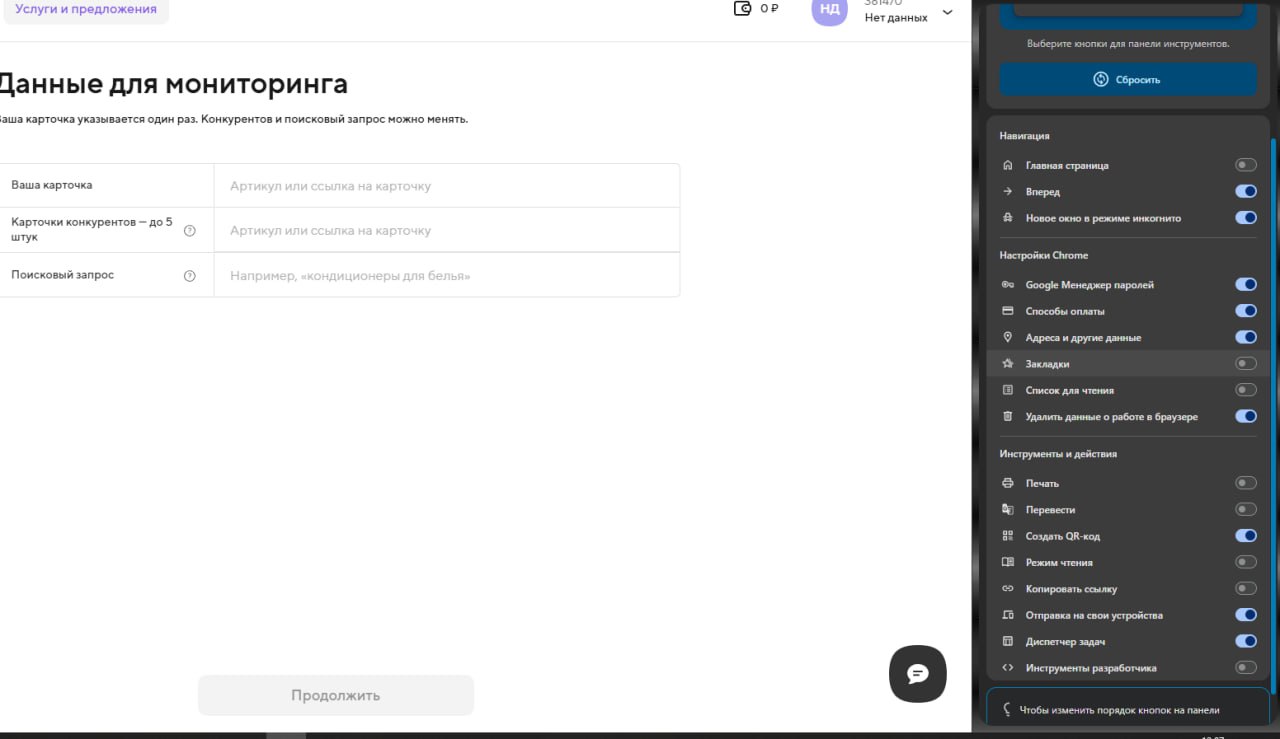
Task: Switch off Создать QR-код toggle
Action: [x=1246, y=536]
